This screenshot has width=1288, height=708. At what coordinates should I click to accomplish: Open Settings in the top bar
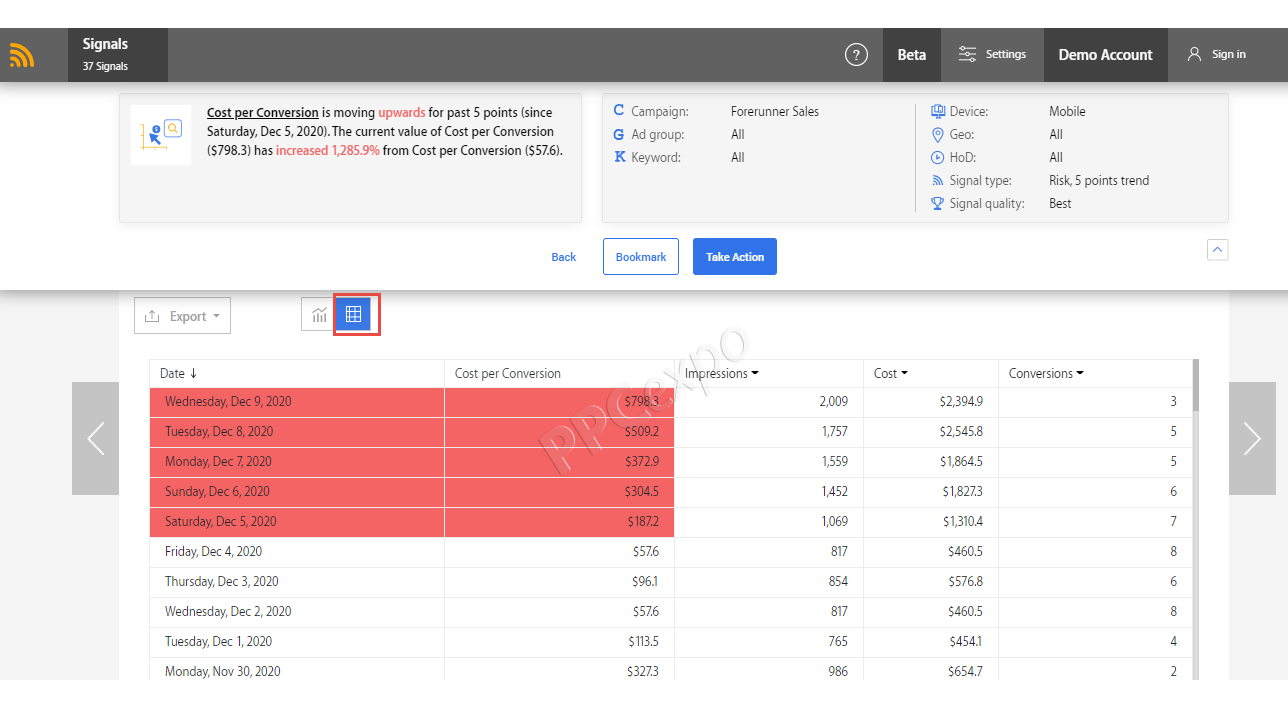pyautogui.click(x=992, y=55)
